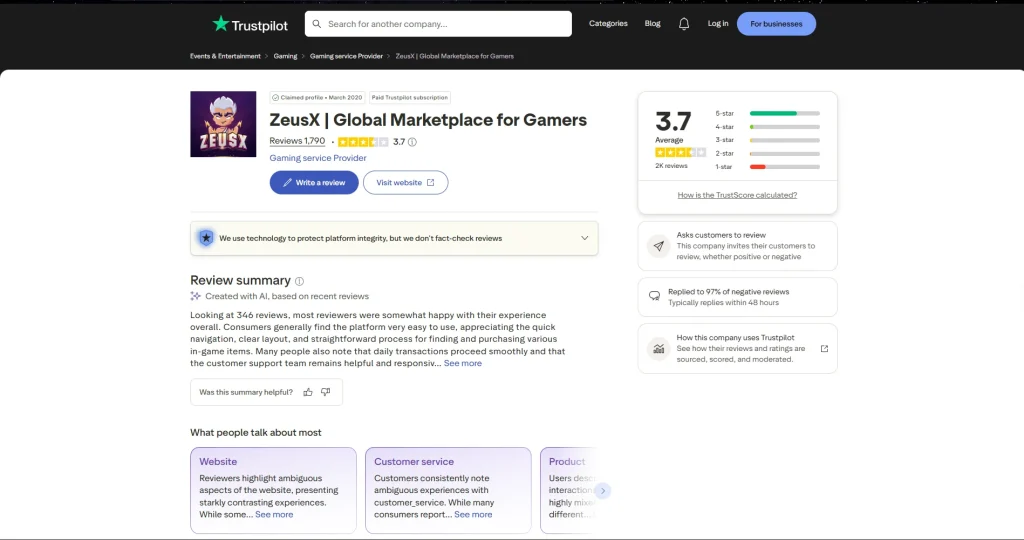Image resolution: width=1024 pixels, height=540 pixels.
Task: Open the Reviews 1,790 link
Action: tap(297, 141)
